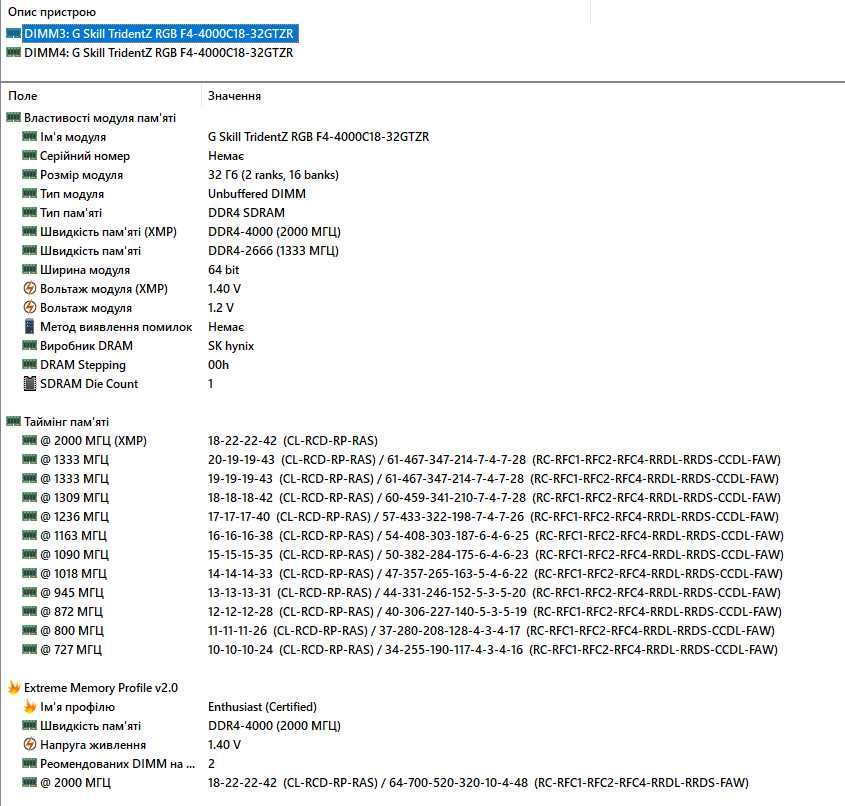845x806 pixels.
Task: Click the icon beside 'Ім'я модуля'
Action: pyautogui.click(x=30, y=136)
